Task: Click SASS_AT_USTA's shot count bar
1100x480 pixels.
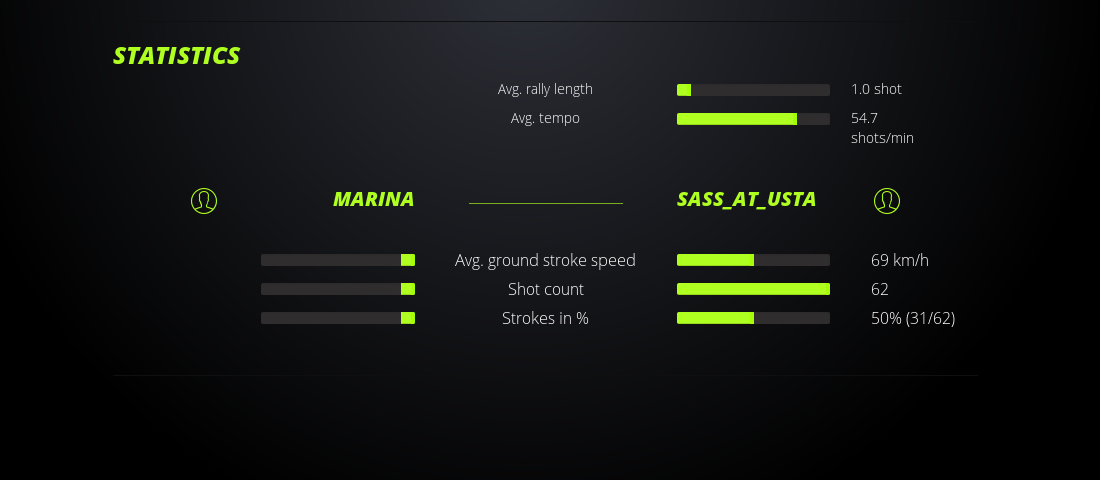Action: click(753, 289)
